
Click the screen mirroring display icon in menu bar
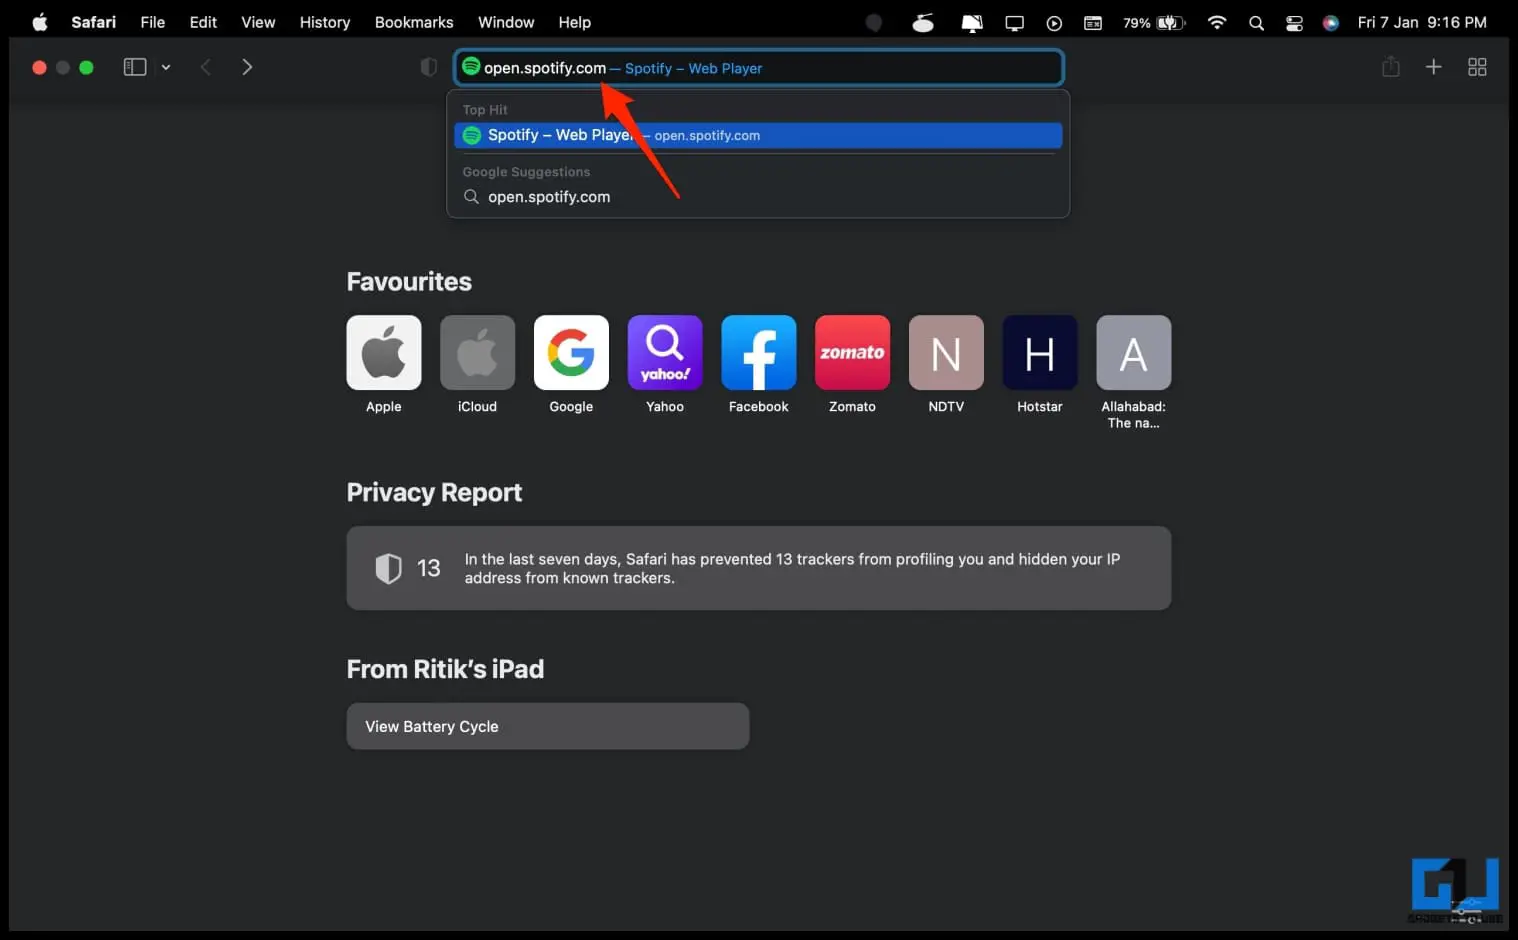[1015, 22]
